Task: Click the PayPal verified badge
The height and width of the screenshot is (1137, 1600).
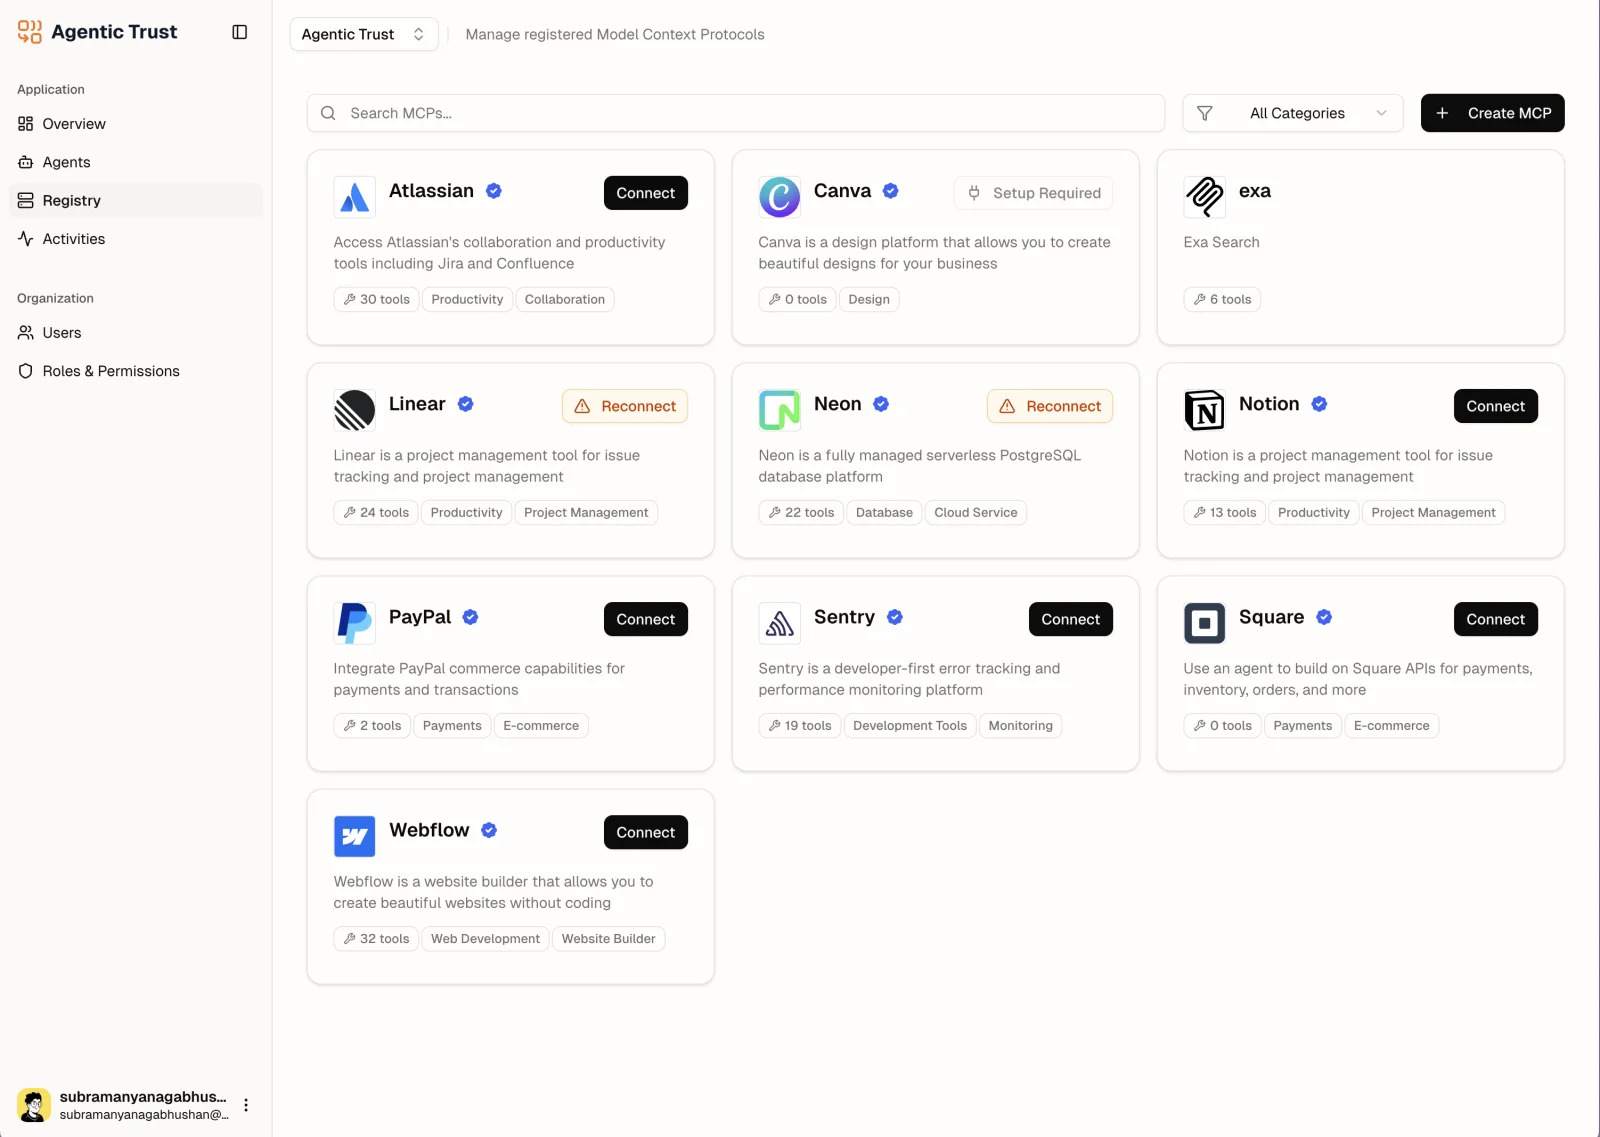Action: pyautogui.click(x=471, y=617)
